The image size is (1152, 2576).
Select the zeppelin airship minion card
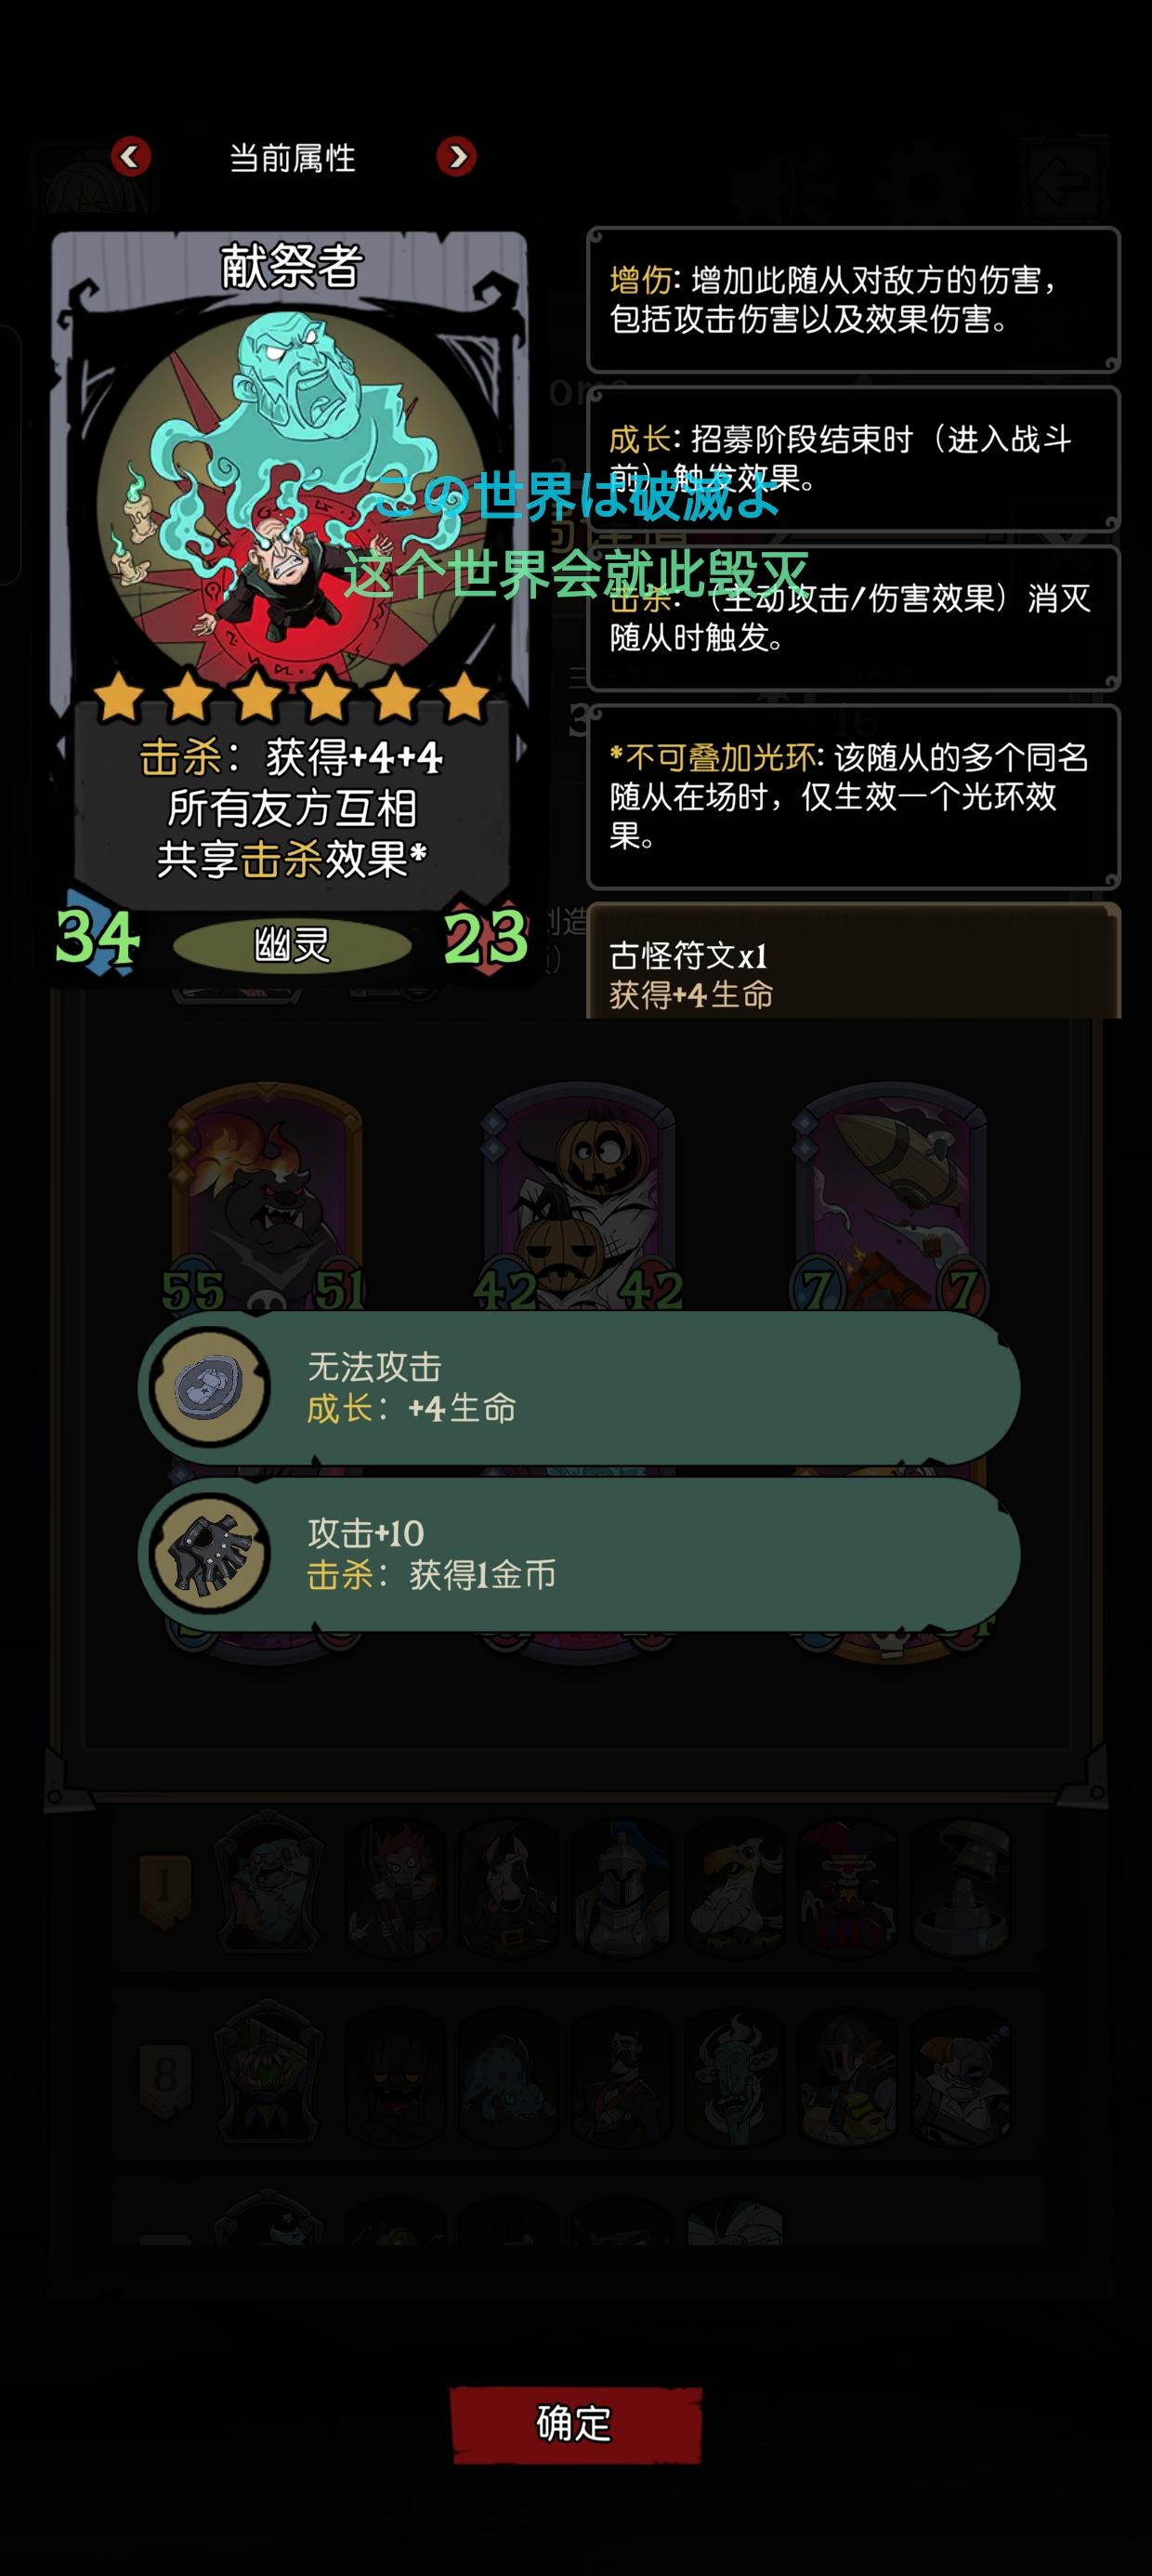click(891, 1200)
